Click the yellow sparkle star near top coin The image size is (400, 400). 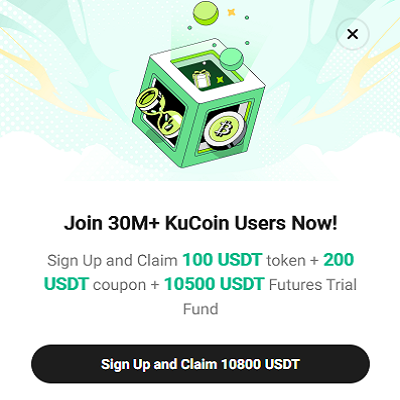(x=231, y=12)
